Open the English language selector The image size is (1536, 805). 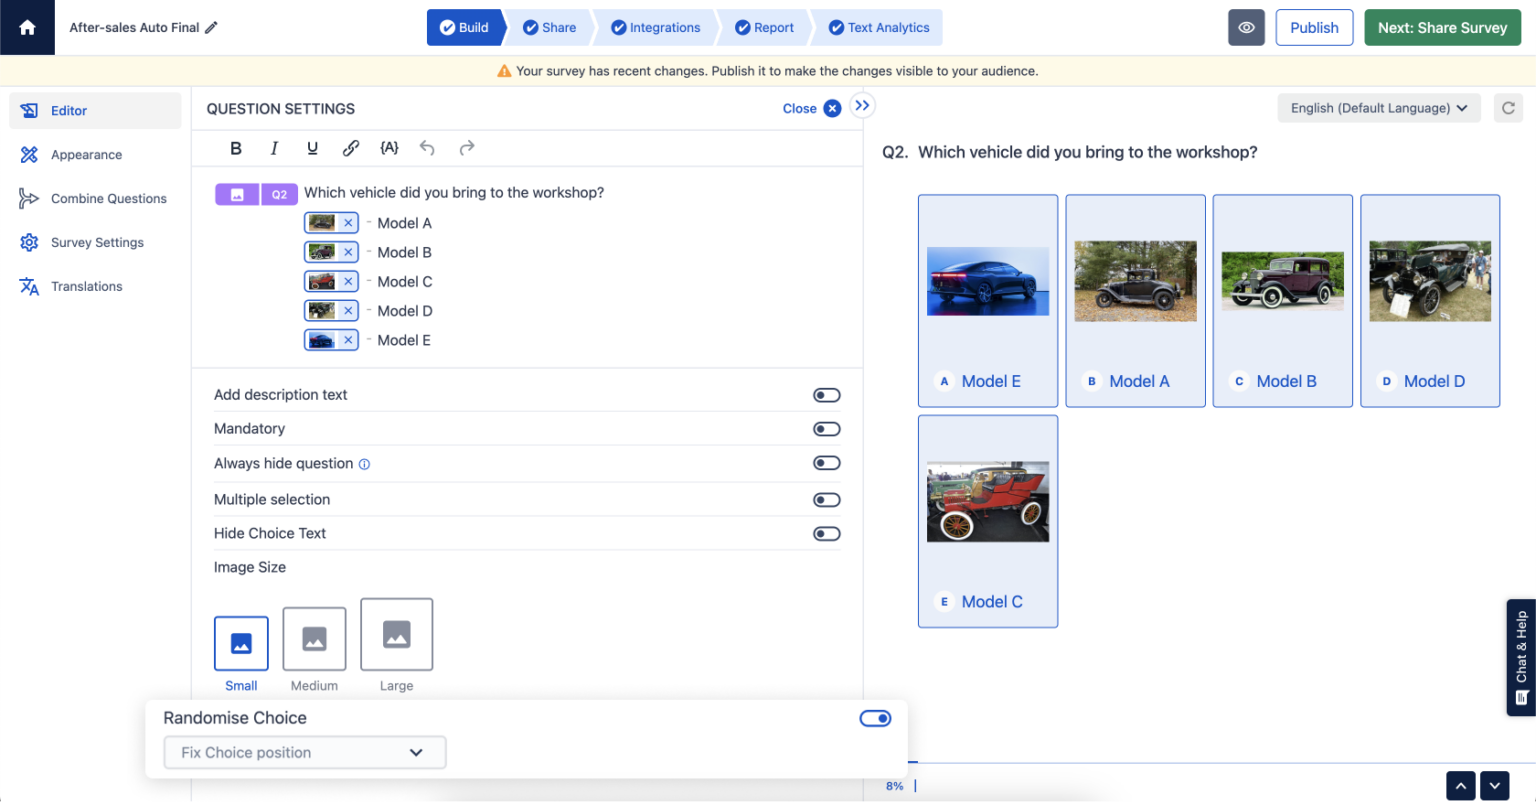[1378, 108]
